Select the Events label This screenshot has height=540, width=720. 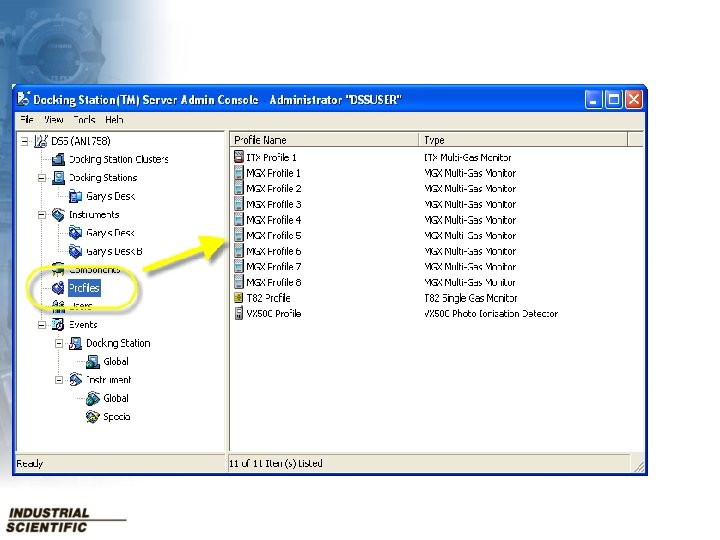pyautogui.click(x=83, y=325)
